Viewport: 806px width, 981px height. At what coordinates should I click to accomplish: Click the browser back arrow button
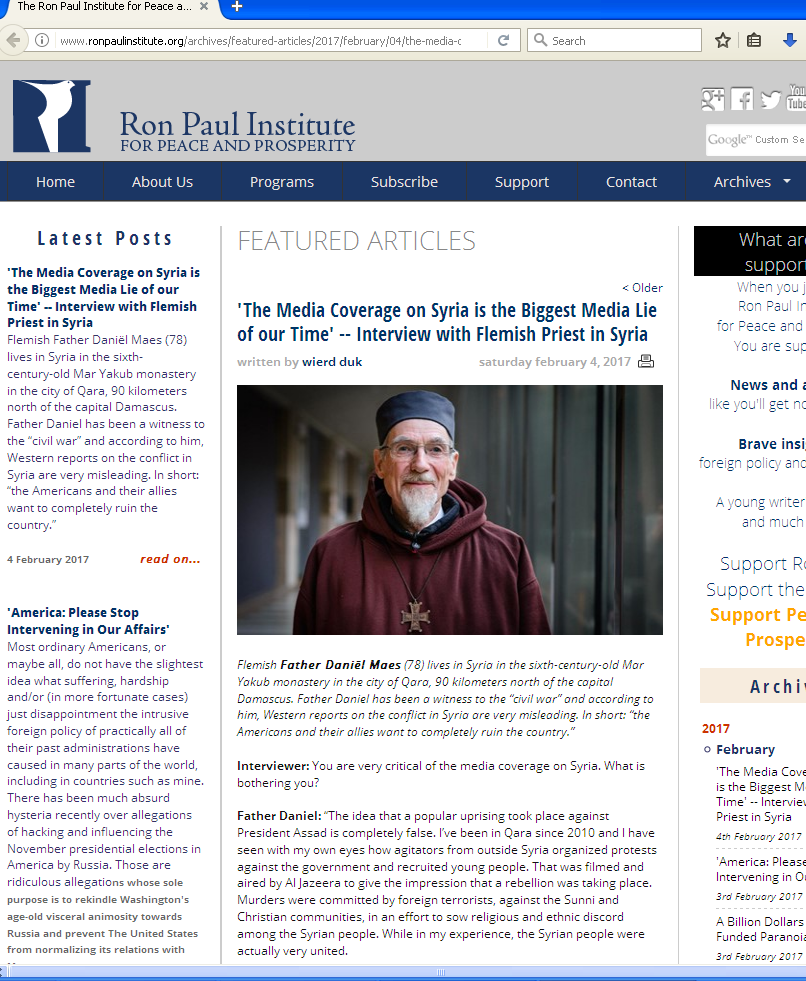(x=13, y=41)
